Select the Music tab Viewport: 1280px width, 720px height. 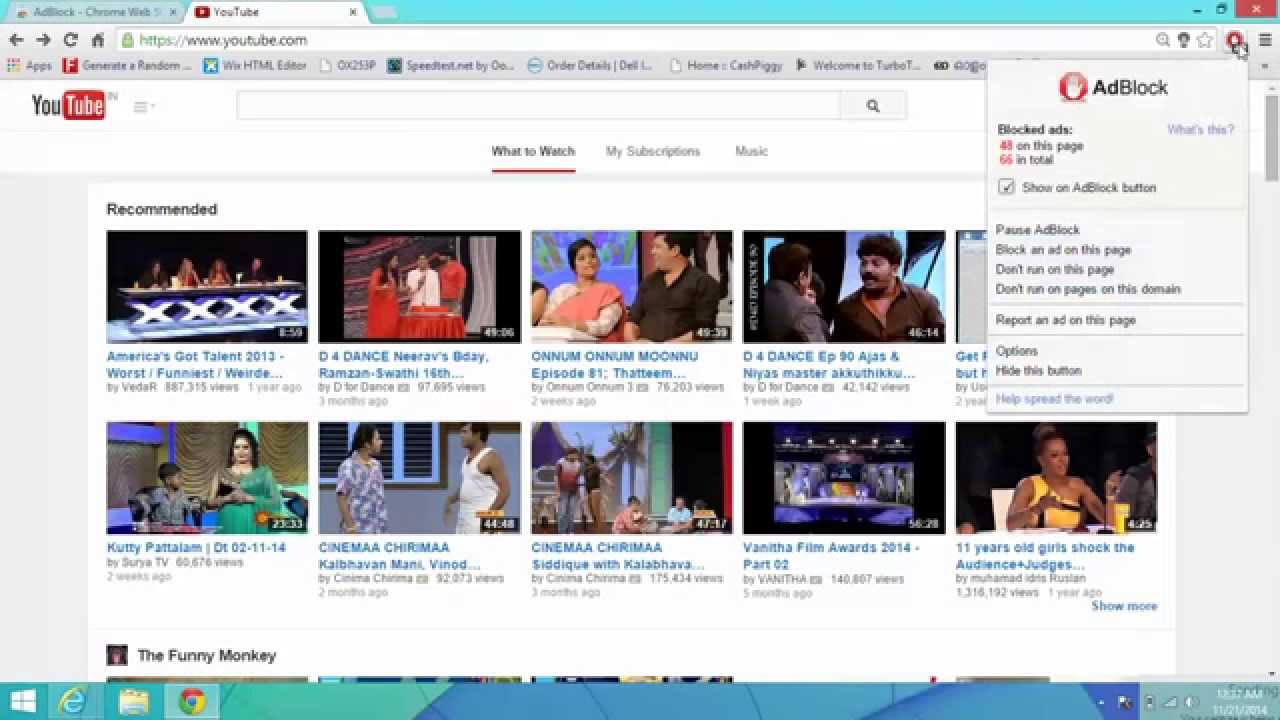(751, 151)
